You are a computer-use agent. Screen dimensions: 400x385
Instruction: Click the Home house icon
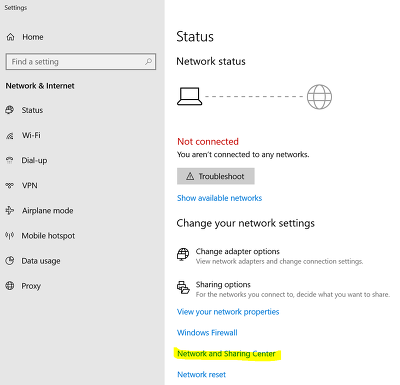click(x=11, y=37)
